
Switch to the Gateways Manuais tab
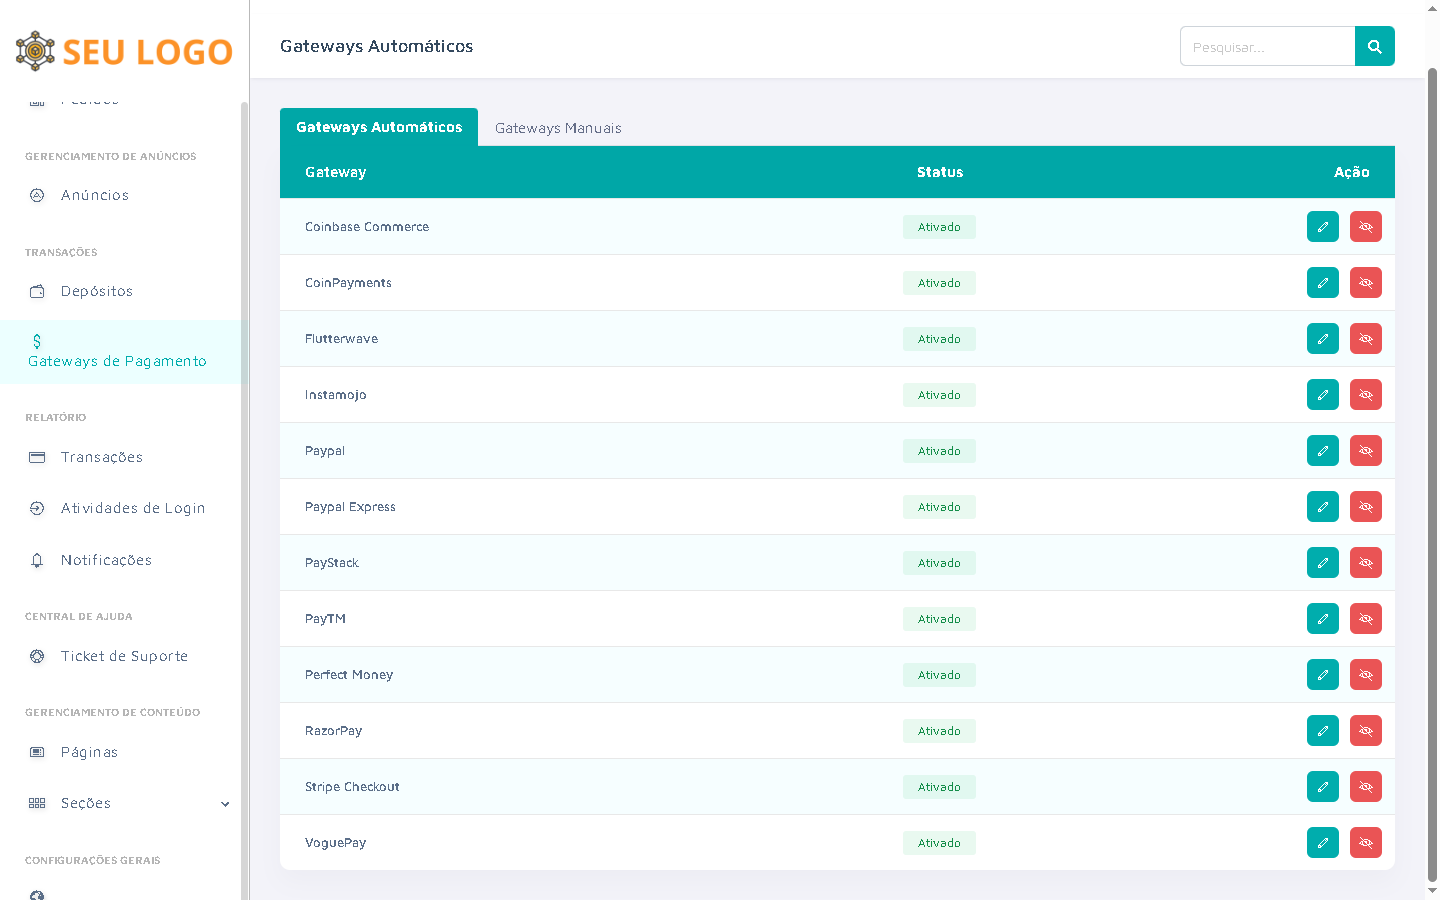click(x=558, y=128)
